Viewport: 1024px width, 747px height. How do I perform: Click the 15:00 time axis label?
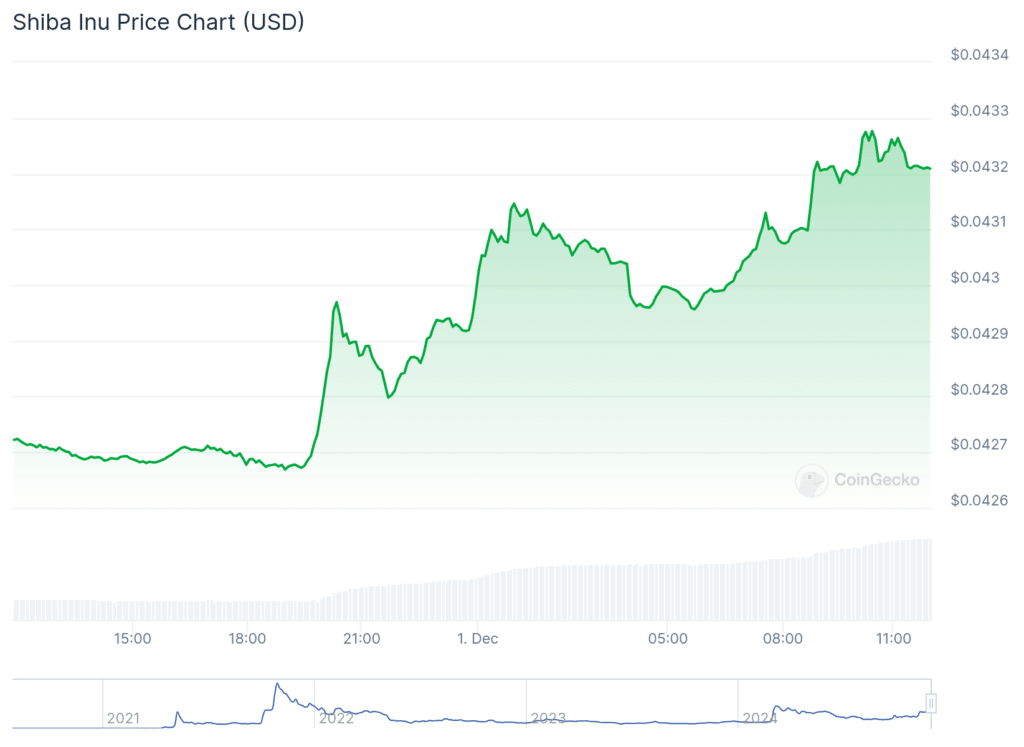[x=132, y=638]
